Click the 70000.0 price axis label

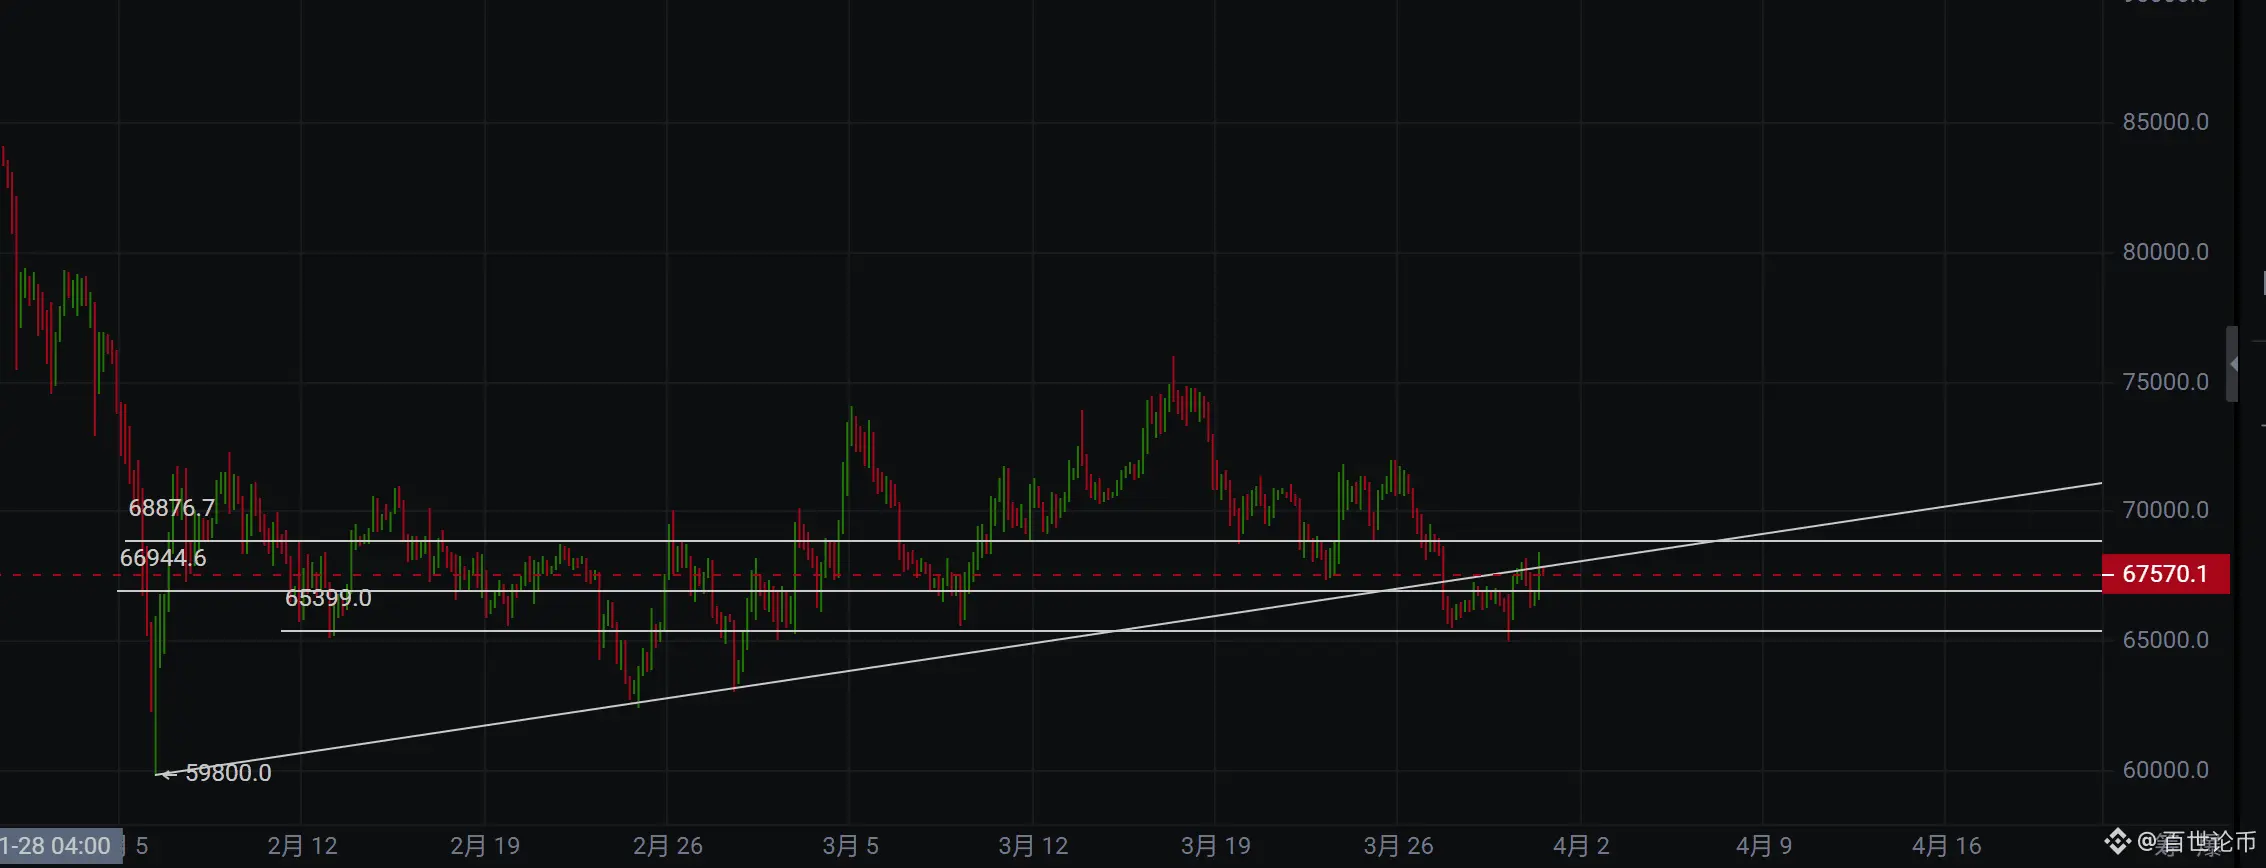(x=2166, y=510)
